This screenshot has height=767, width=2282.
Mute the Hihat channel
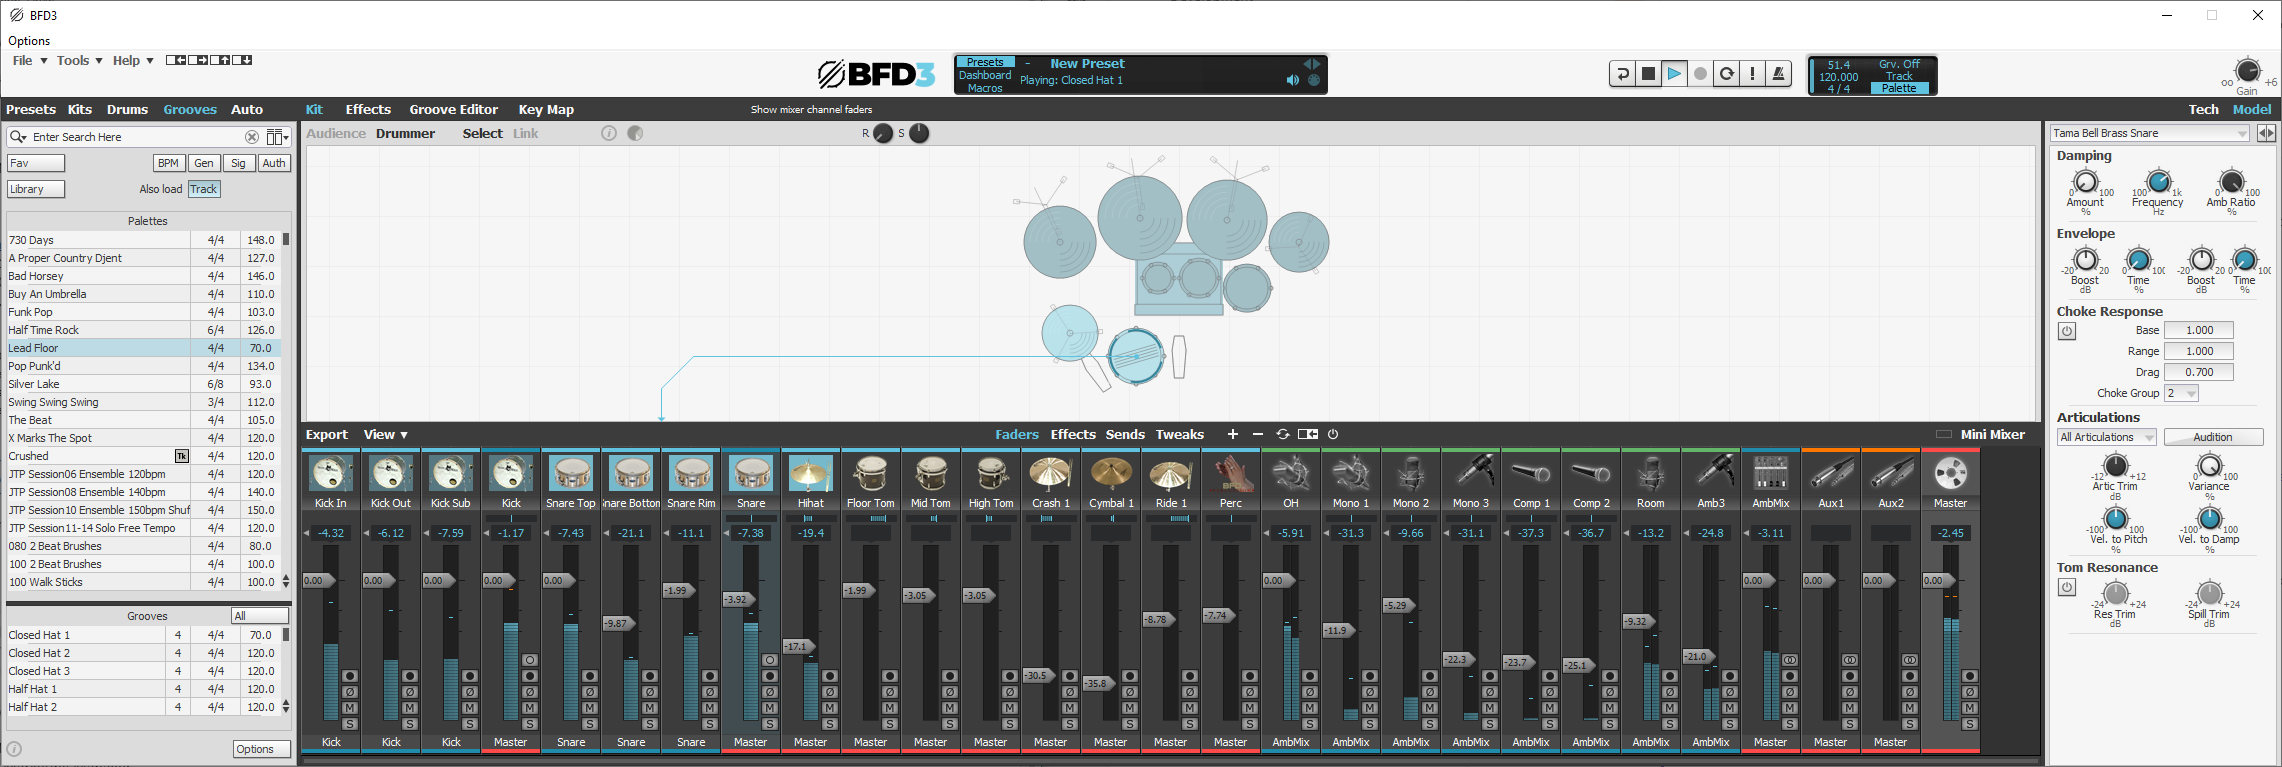[x=830, y=708]
